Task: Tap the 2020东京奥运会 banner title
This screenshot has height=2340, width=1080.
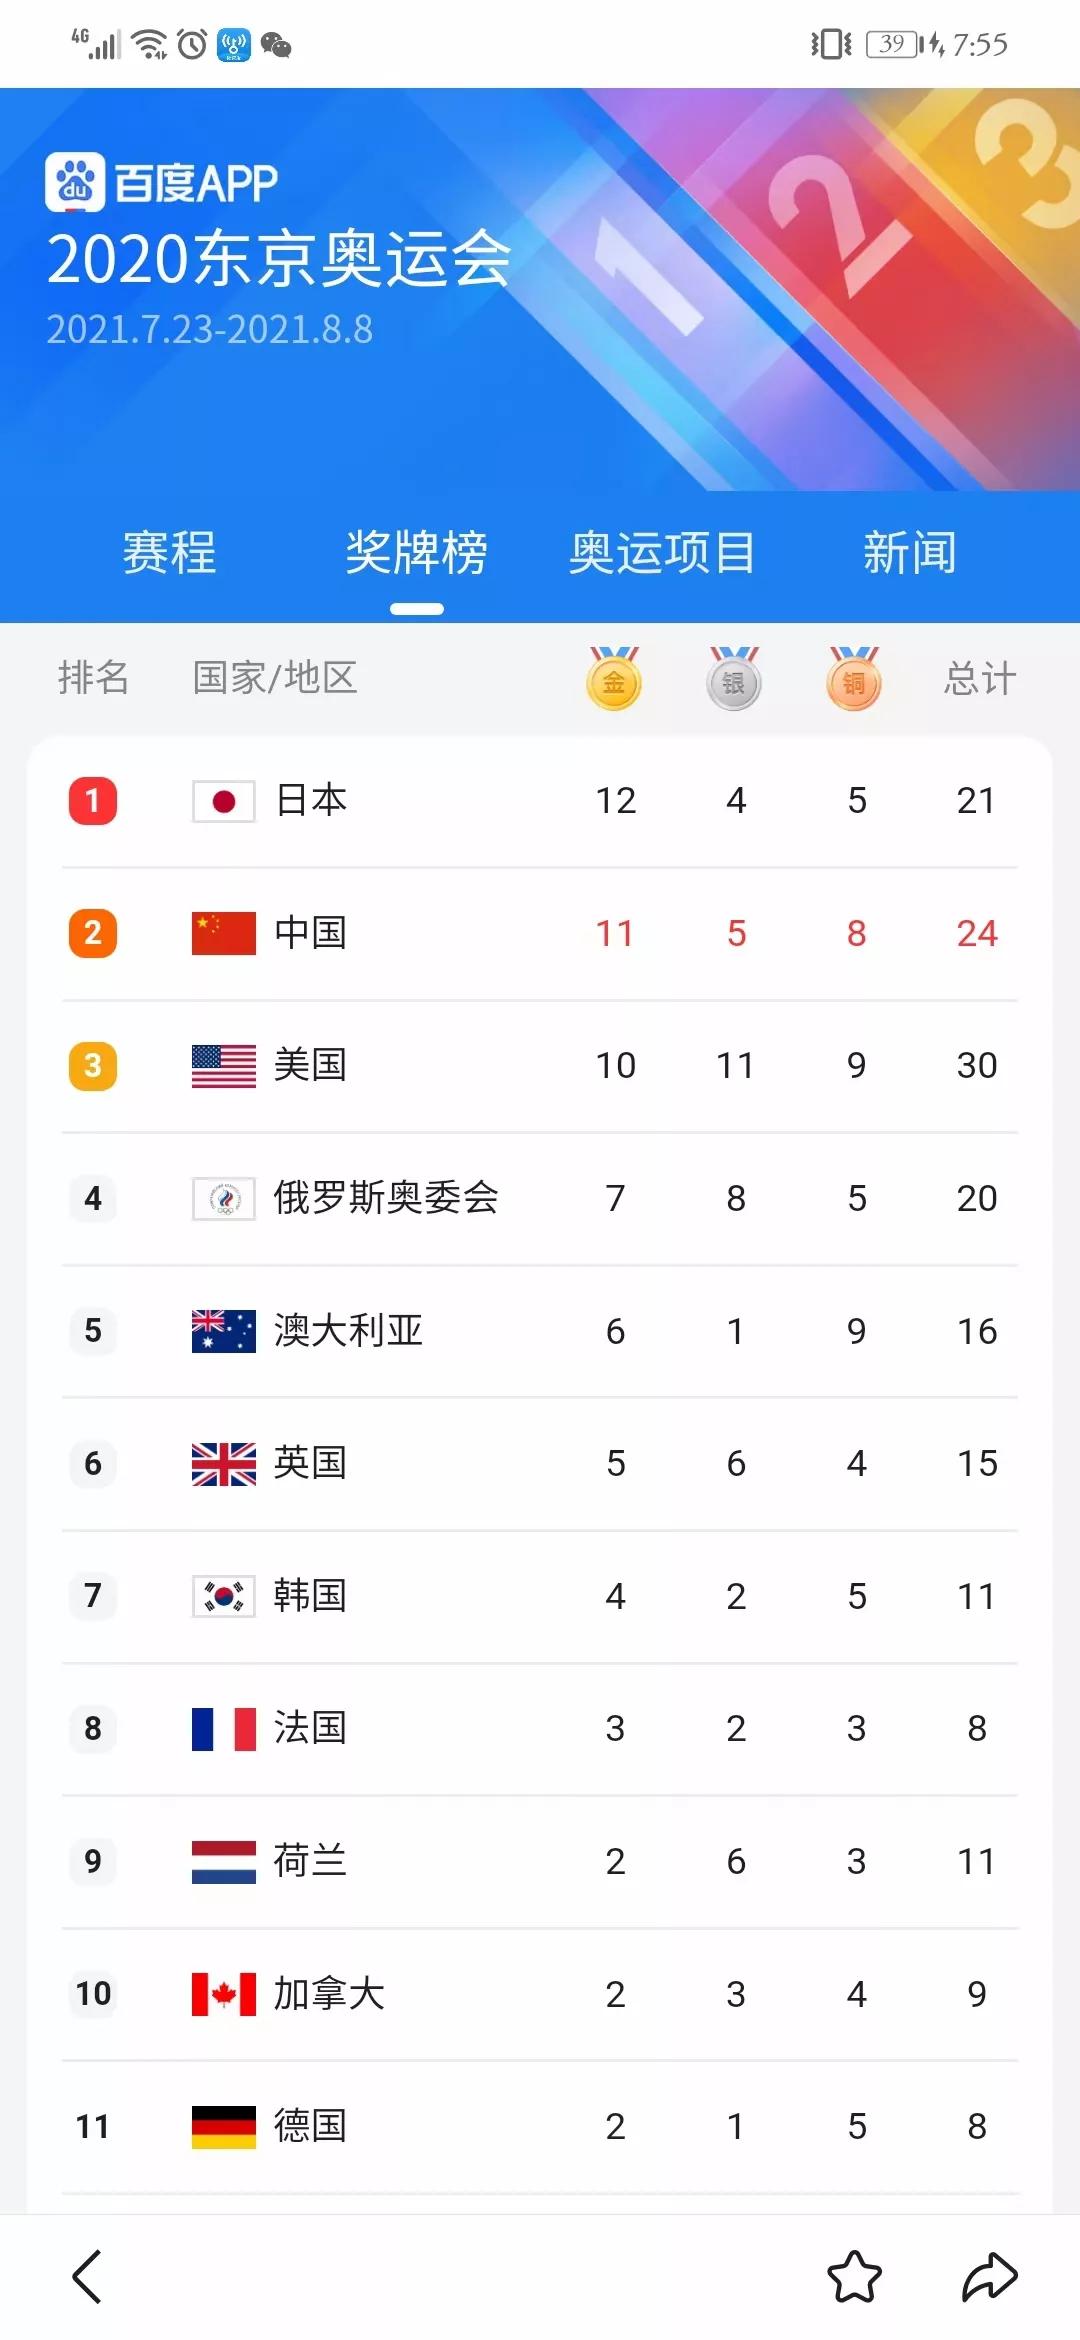Action: click(x=279, y=259)
